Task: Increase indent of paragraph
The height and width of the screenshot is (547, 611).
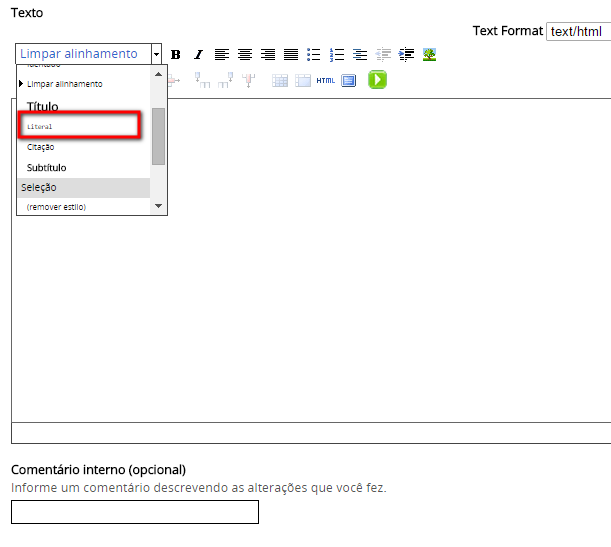Action: click(x=406, y=55)
